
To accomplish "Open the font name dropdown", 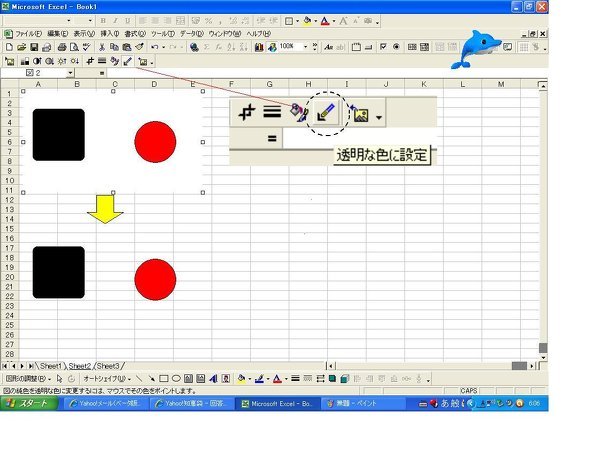I will 69,21.
